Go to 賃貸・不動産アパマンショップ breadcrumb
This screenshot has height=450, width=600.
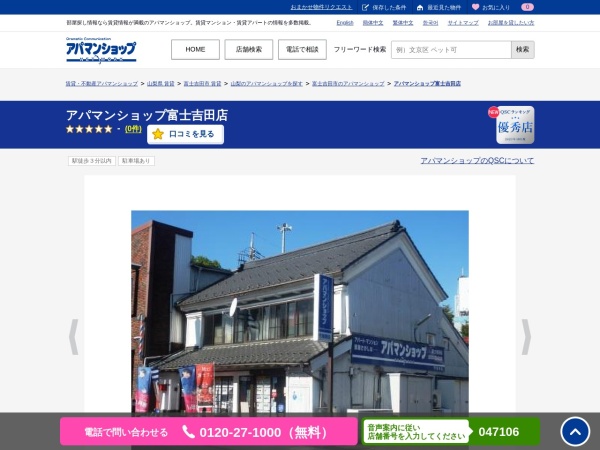[102, 83]
